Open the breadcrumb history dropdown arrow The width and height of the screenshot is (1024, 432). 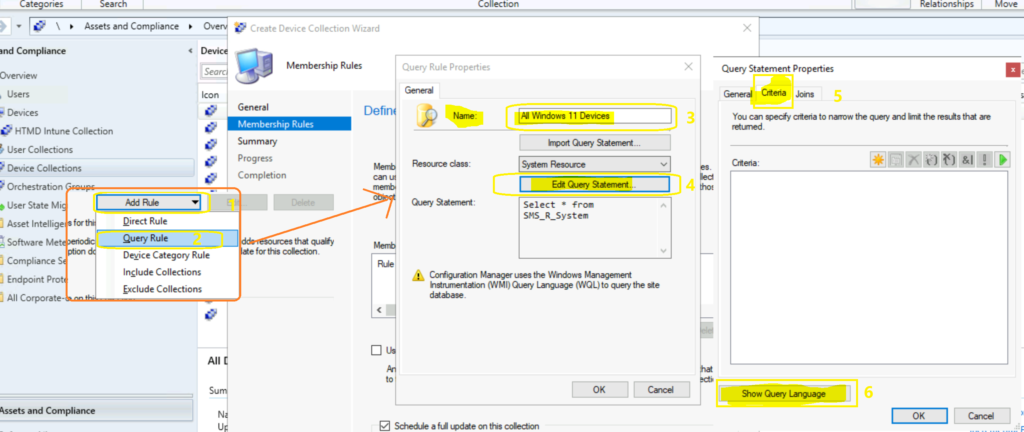click(19, 27)
